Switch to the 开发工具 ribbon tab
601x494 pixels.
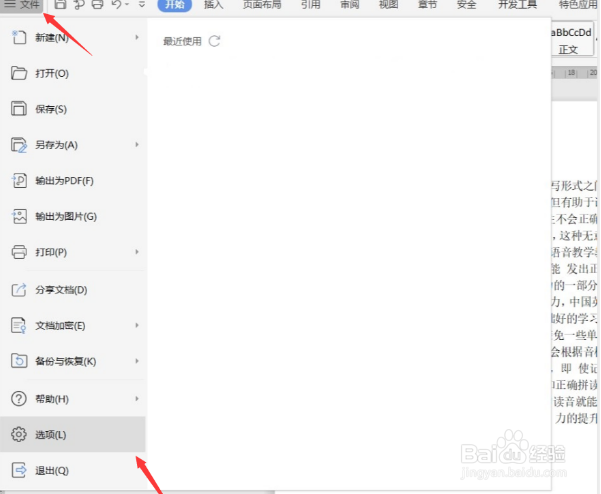tap(517, 5)
